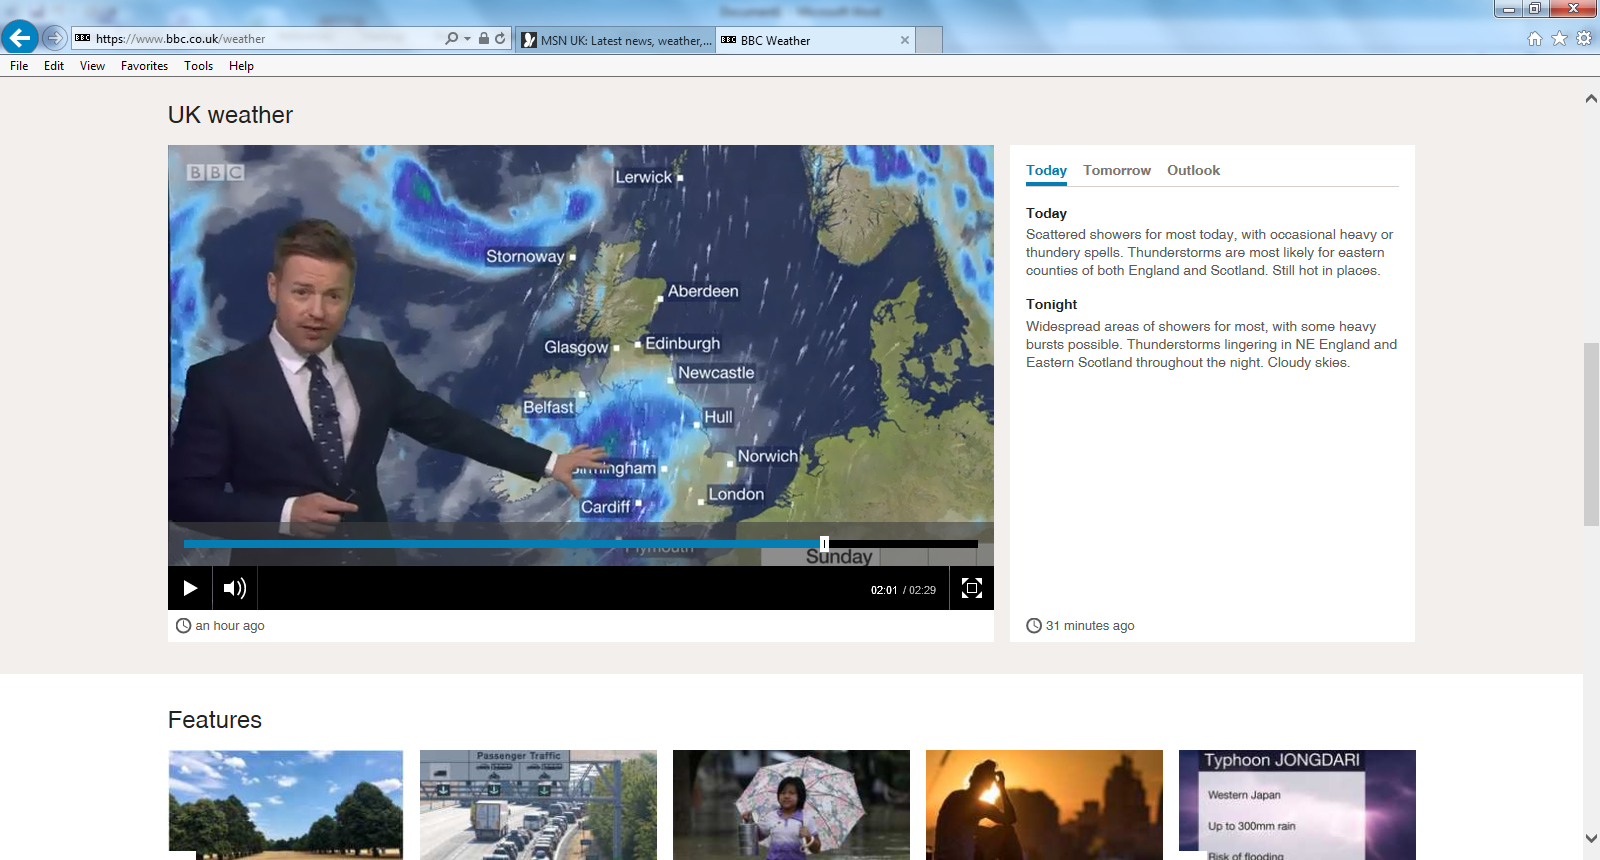Refresh the page with reload icon
This screenshot has height=860, width=1600.
tap(500, 39)
